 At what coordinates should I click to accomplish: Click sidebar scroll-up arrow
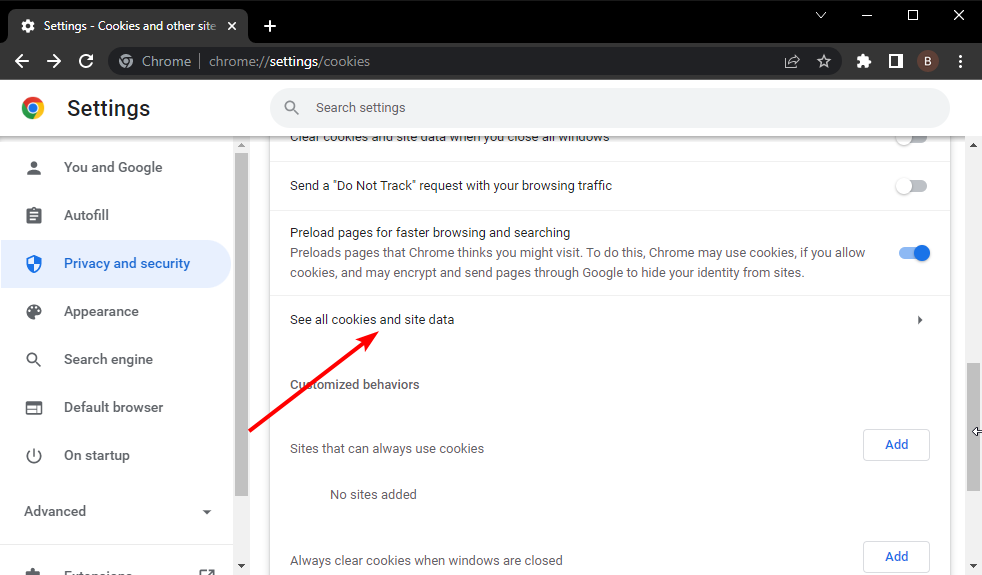tap(241, 145)
